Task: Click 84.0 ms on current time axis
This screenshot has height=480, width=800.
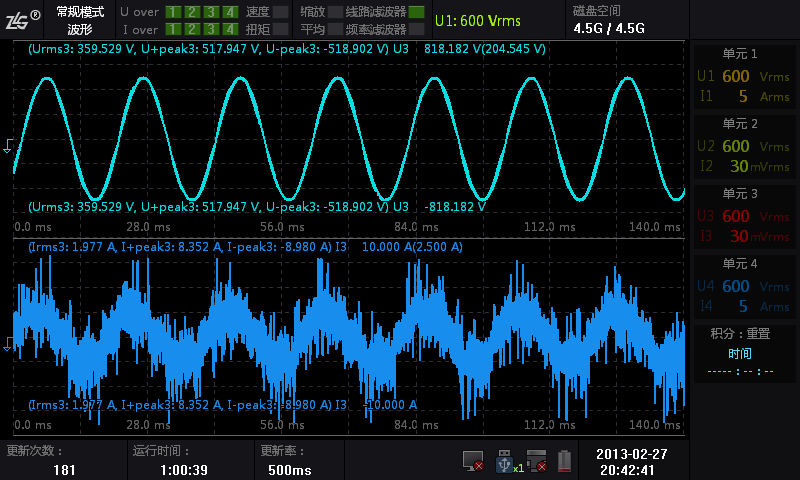Action: click(x=416, y=424)
